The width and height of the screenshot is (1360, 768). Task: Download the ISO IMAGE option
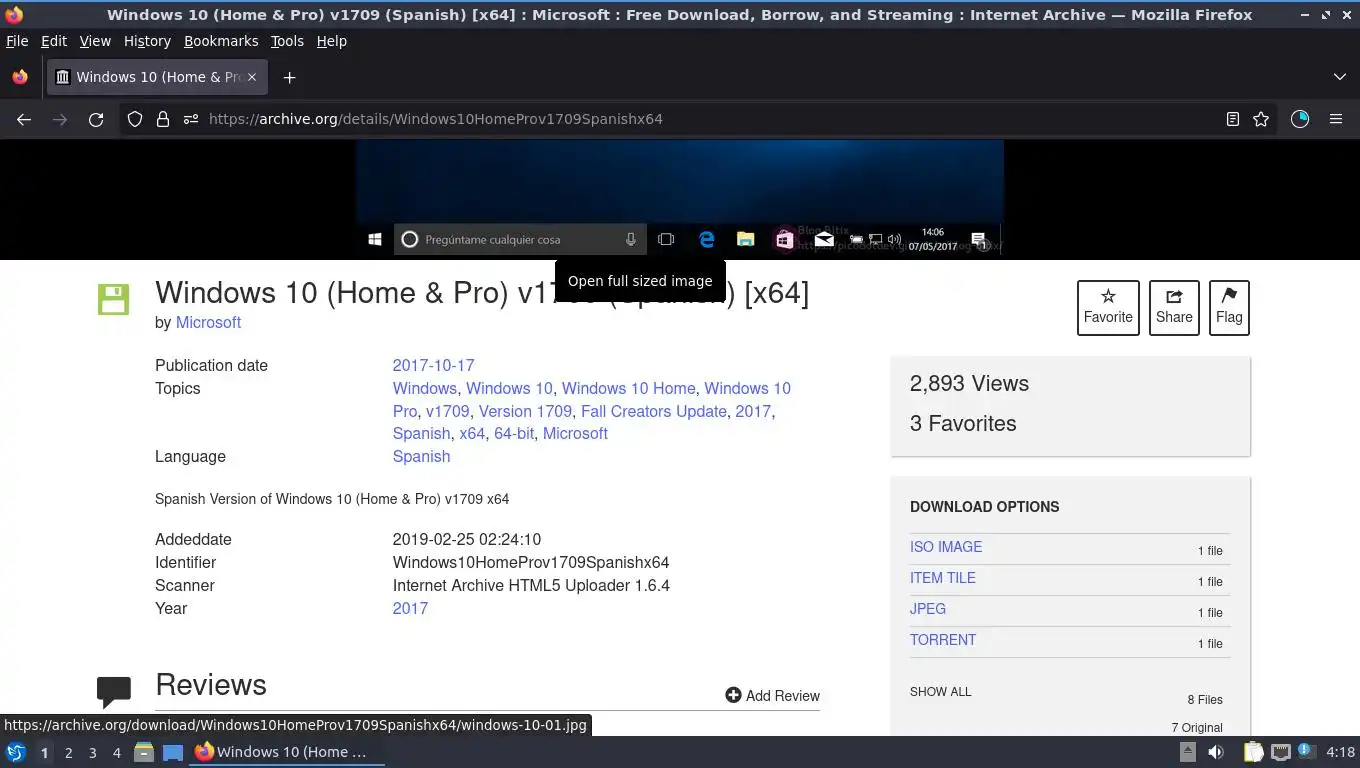[946, 547]
